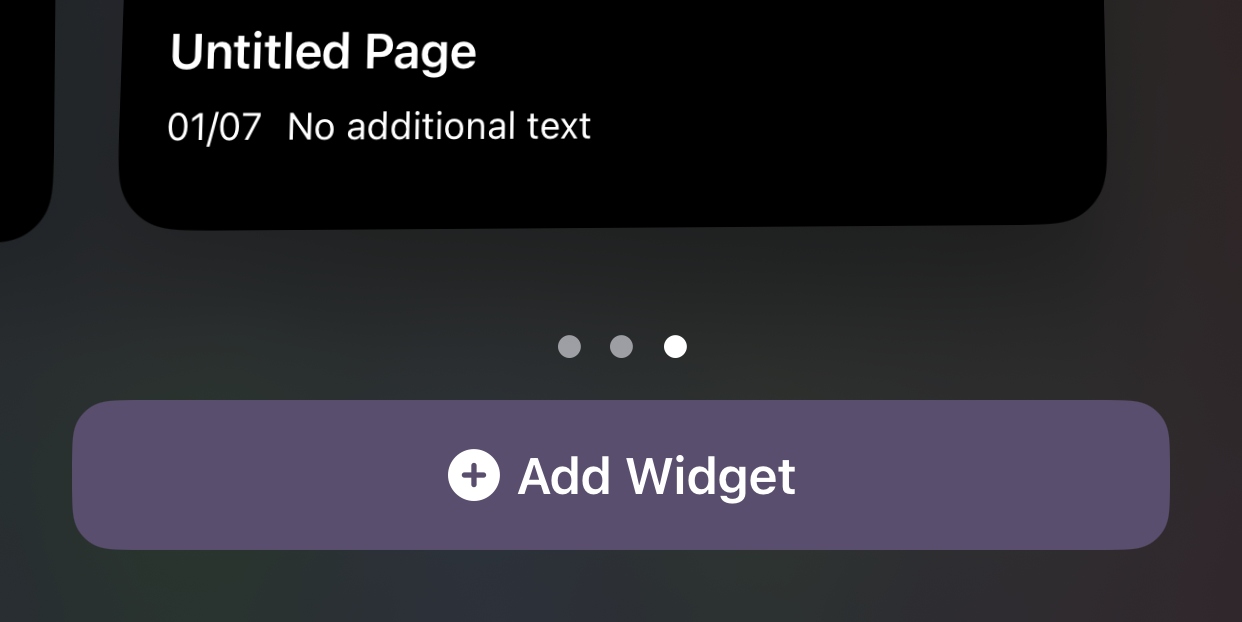The width and height of the screenshot is (1242, 622).
Task: Click the word "Add" beside the plus icon
Action: [x=564, y=476]
